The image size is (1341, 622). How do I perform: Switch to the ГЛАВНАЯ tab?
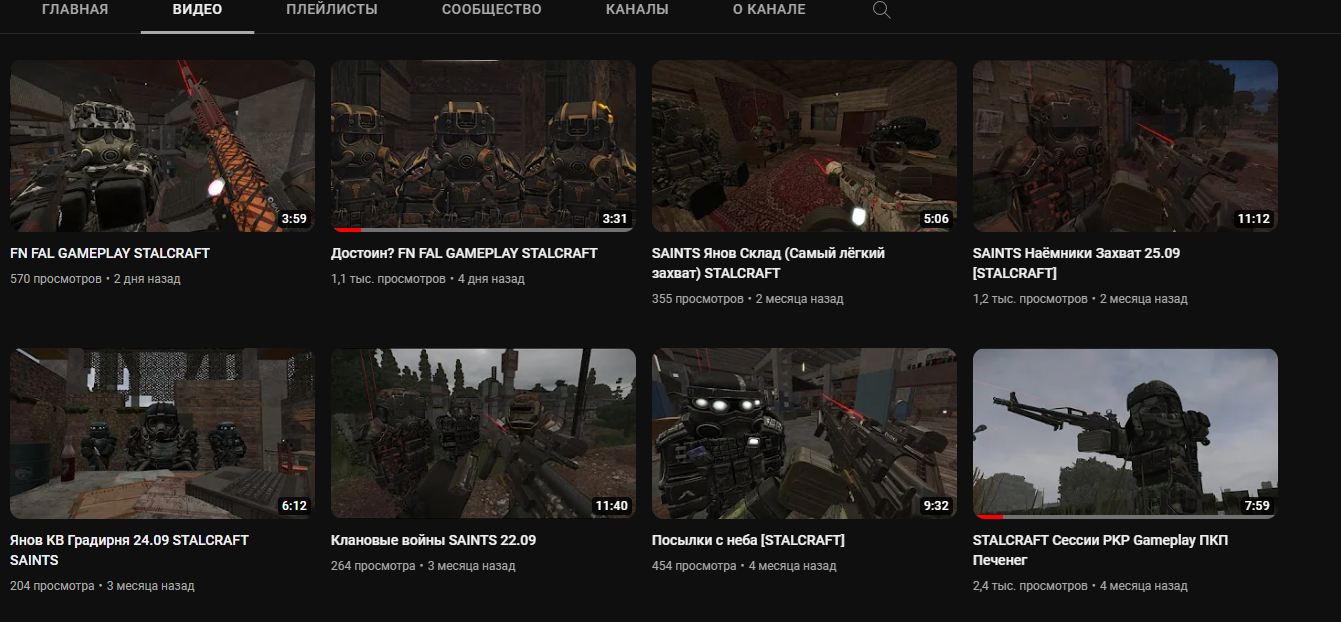pos(75,10)
